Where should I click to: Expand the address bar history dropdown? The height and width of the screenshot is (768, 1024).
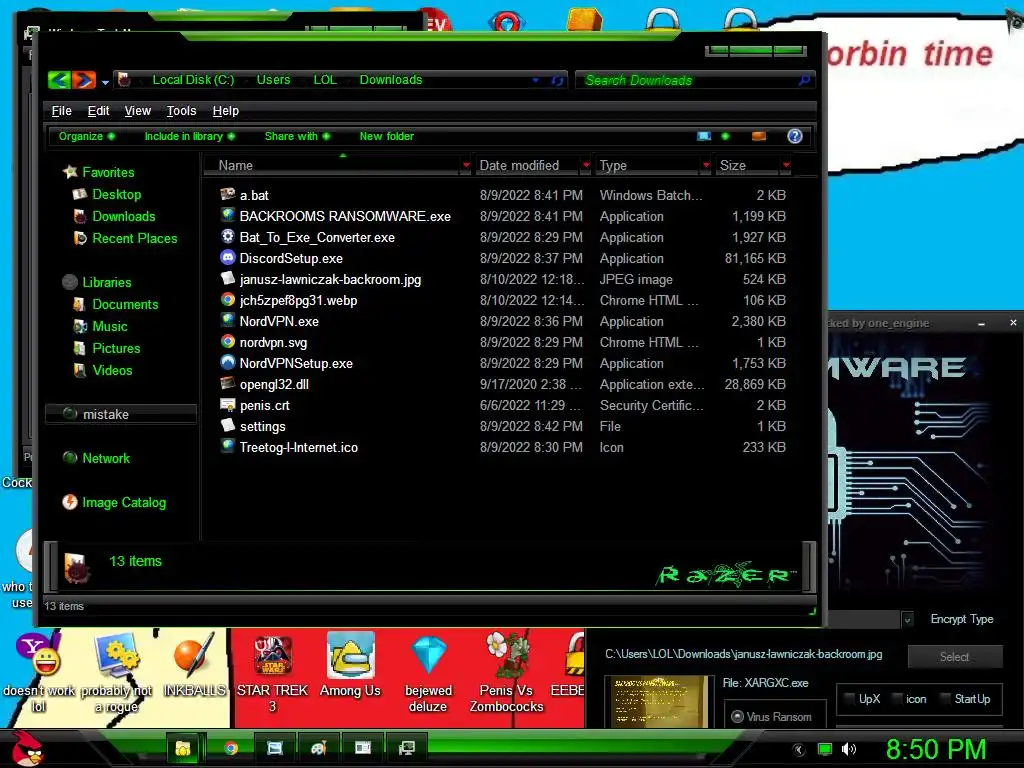(536, 80)
